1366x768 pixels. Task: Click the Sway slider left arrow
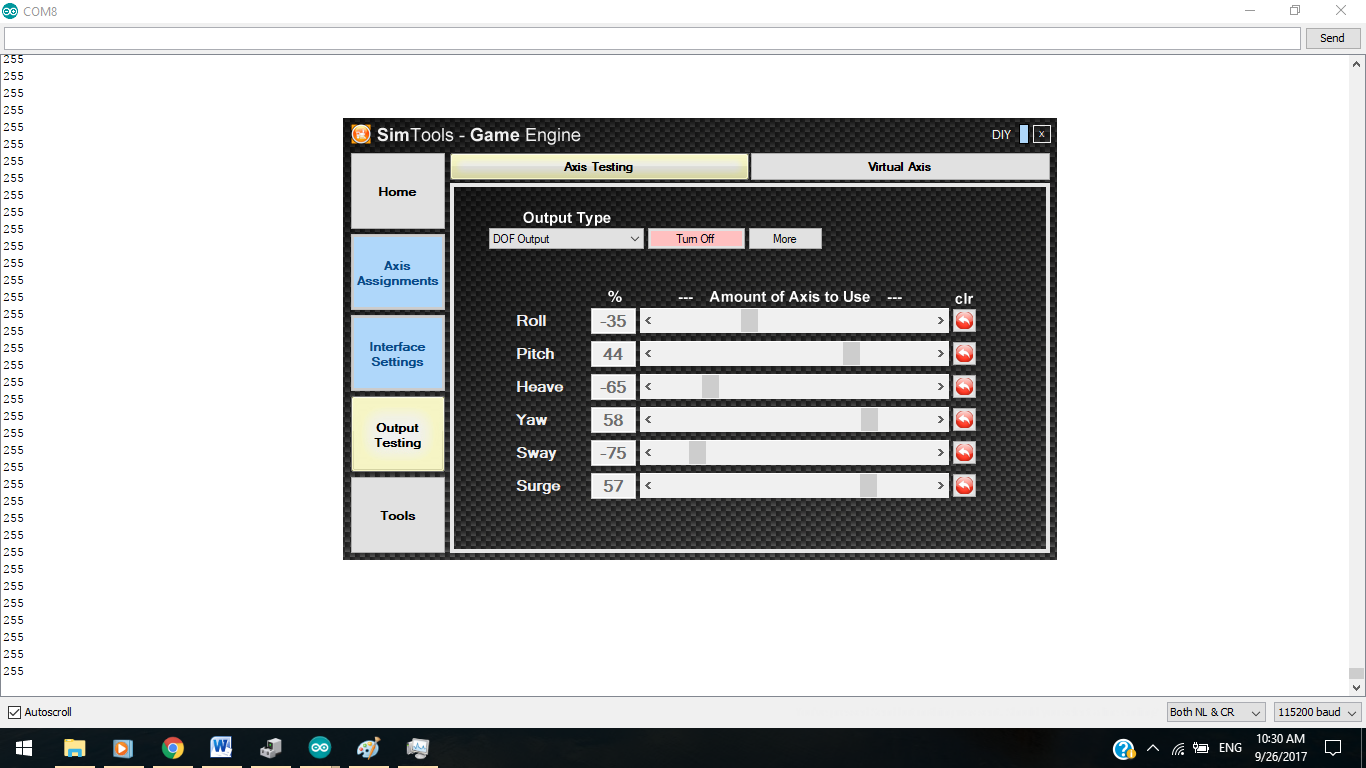coord(648,453)
